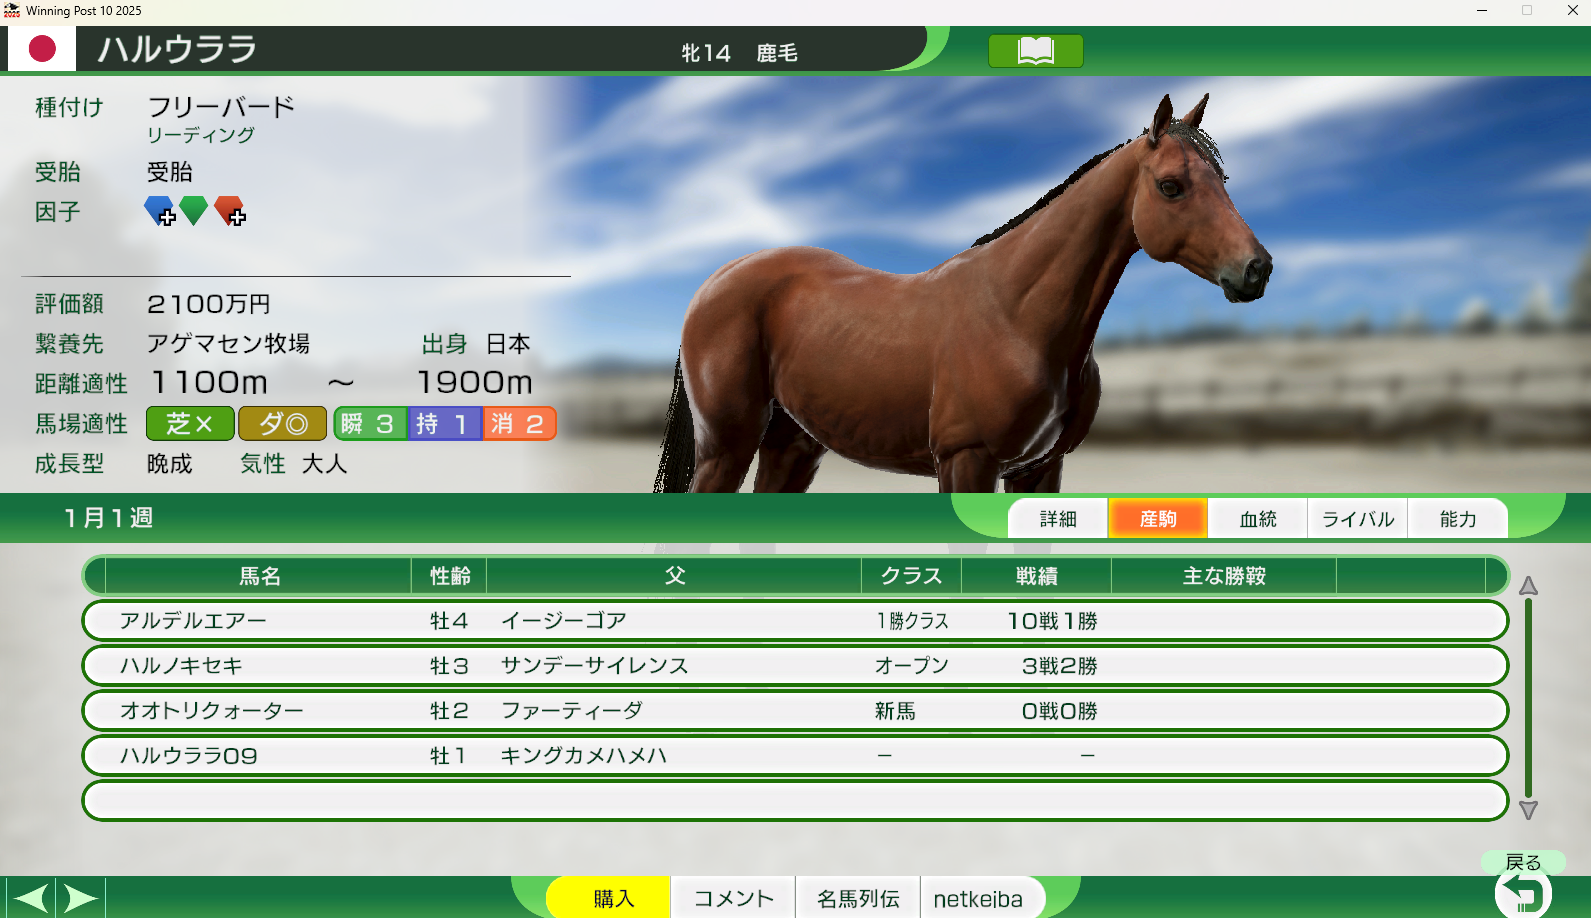Select the 産駒 tab
The width and height of the screenshot is (1591, 918).
point(1158,519)
